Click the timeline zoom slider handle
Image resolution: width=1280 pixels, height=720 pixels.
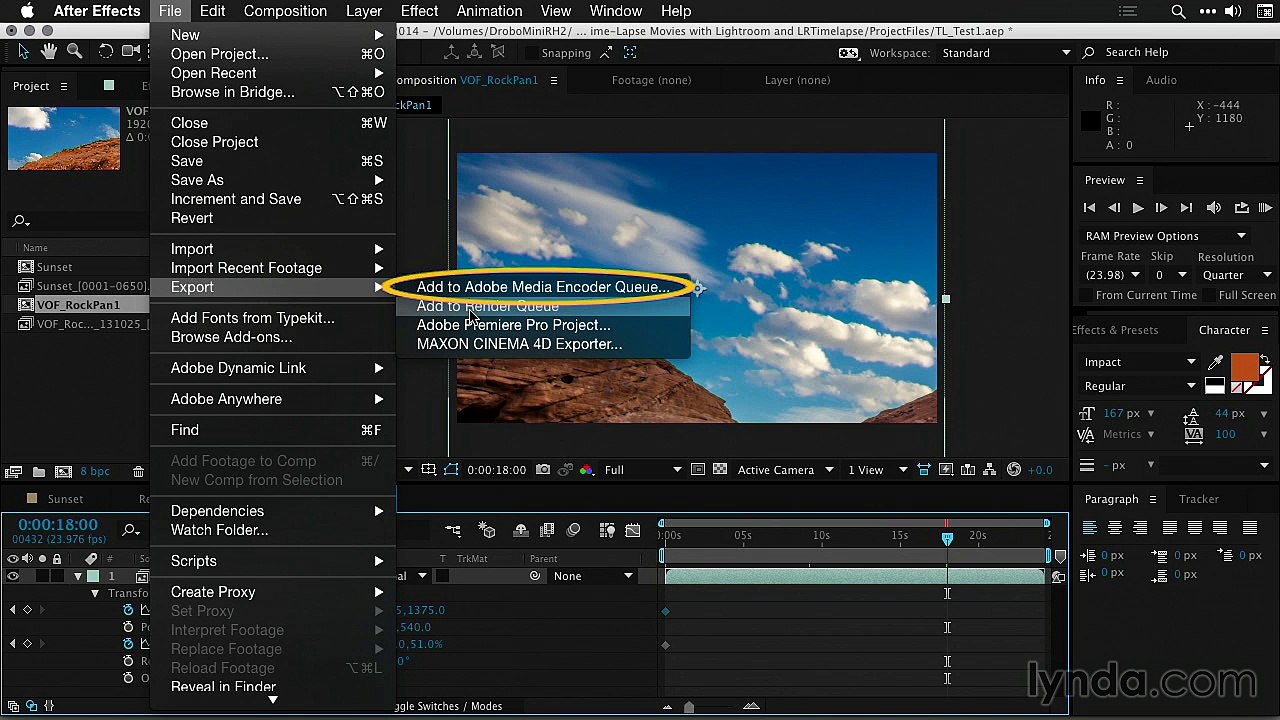tap(688, 707)
